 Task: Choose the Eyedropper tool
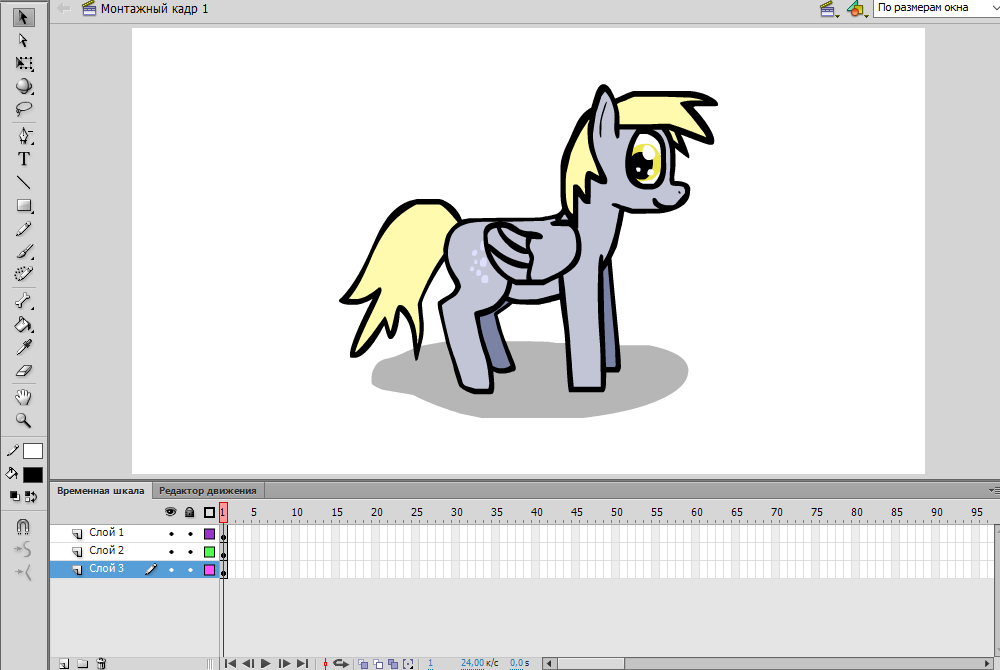coord(24,347)
